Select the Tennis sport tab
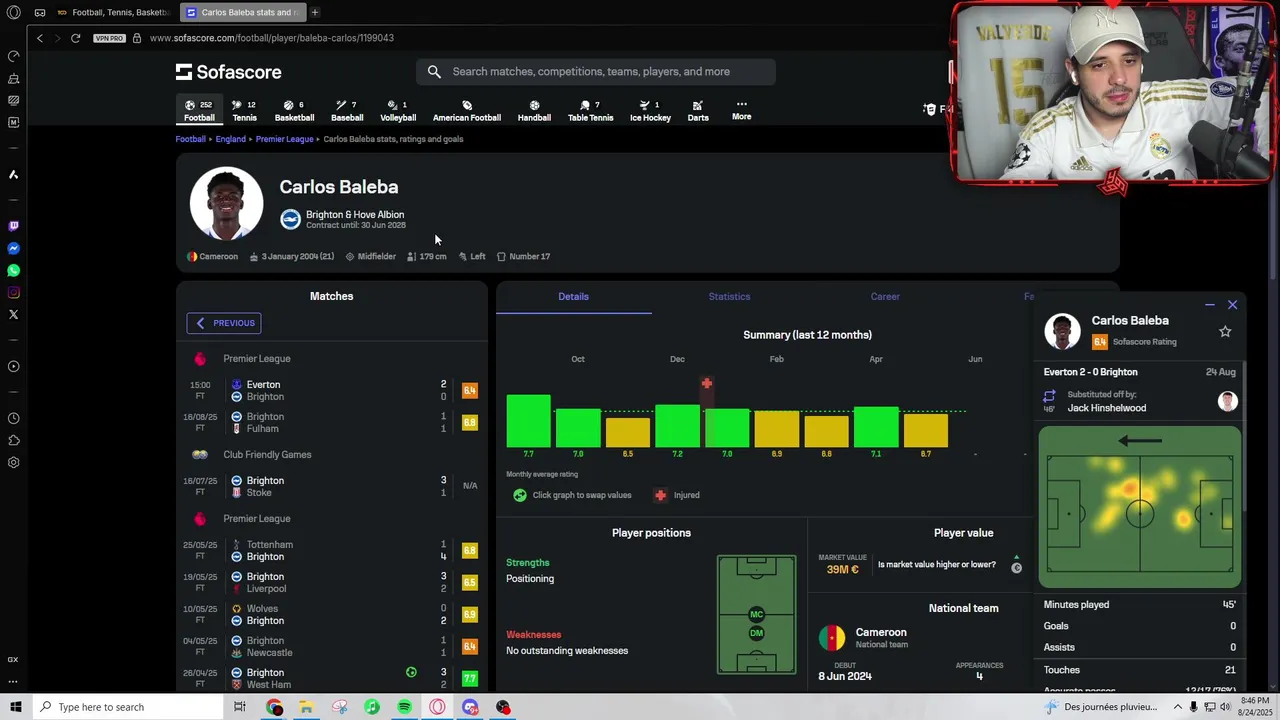The image size is (1280, 720). pyautogui.click(x=244, y=111)
